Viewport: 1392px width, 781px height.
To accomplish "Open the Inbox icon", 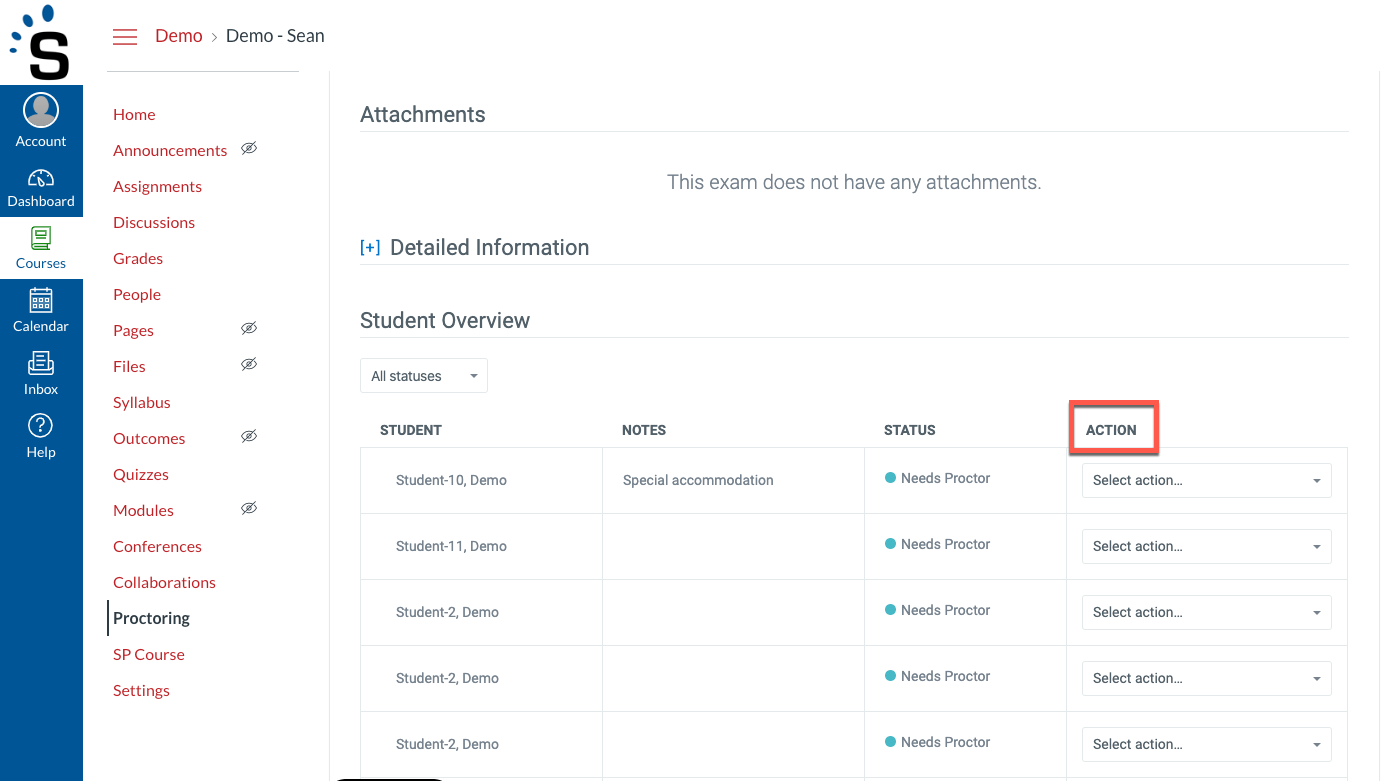I will coord(41,363).
